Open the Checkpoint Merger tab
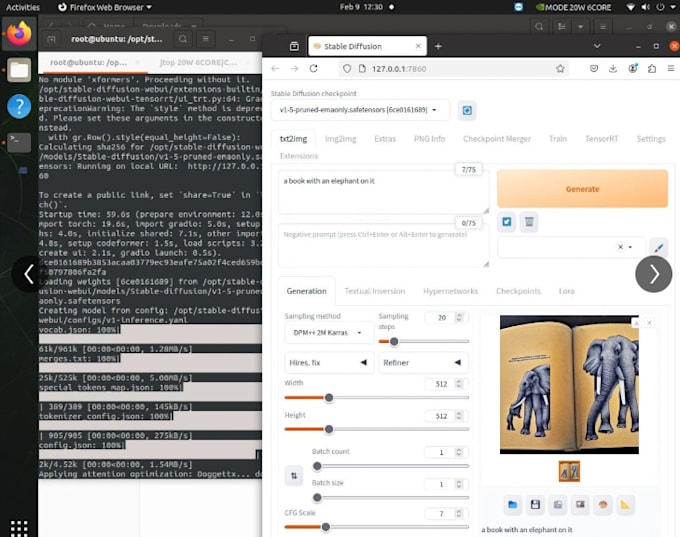 [497, 139]
